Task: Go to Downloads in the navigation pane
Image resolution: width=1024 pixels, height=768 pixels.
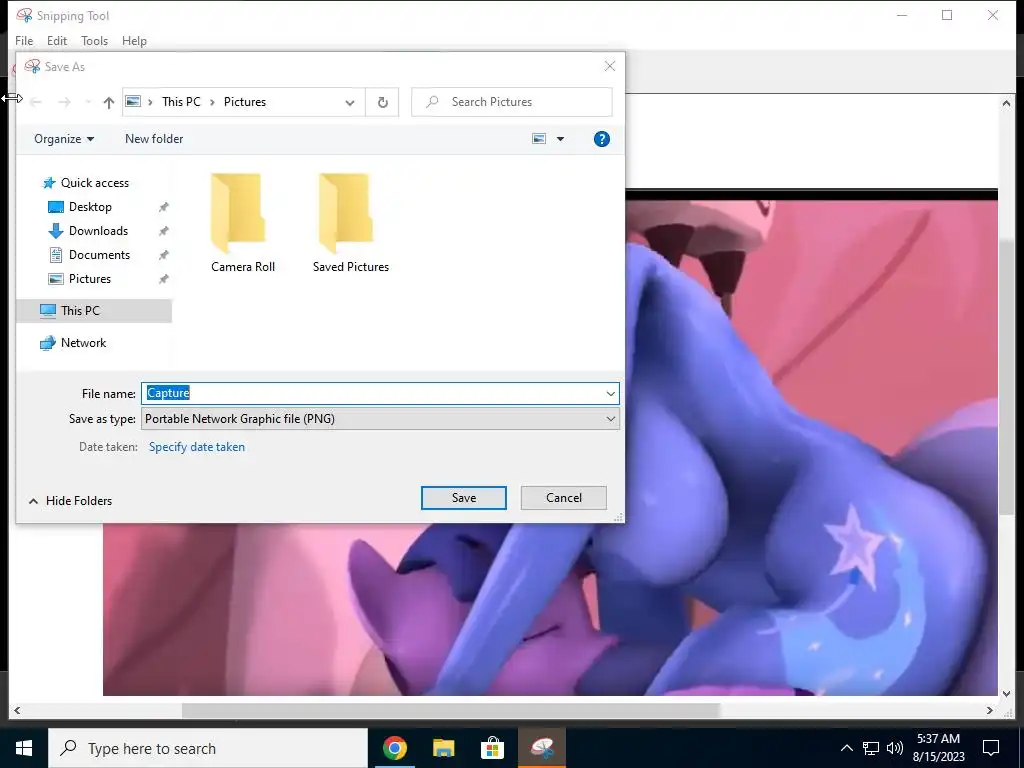Action: point(98,231)
